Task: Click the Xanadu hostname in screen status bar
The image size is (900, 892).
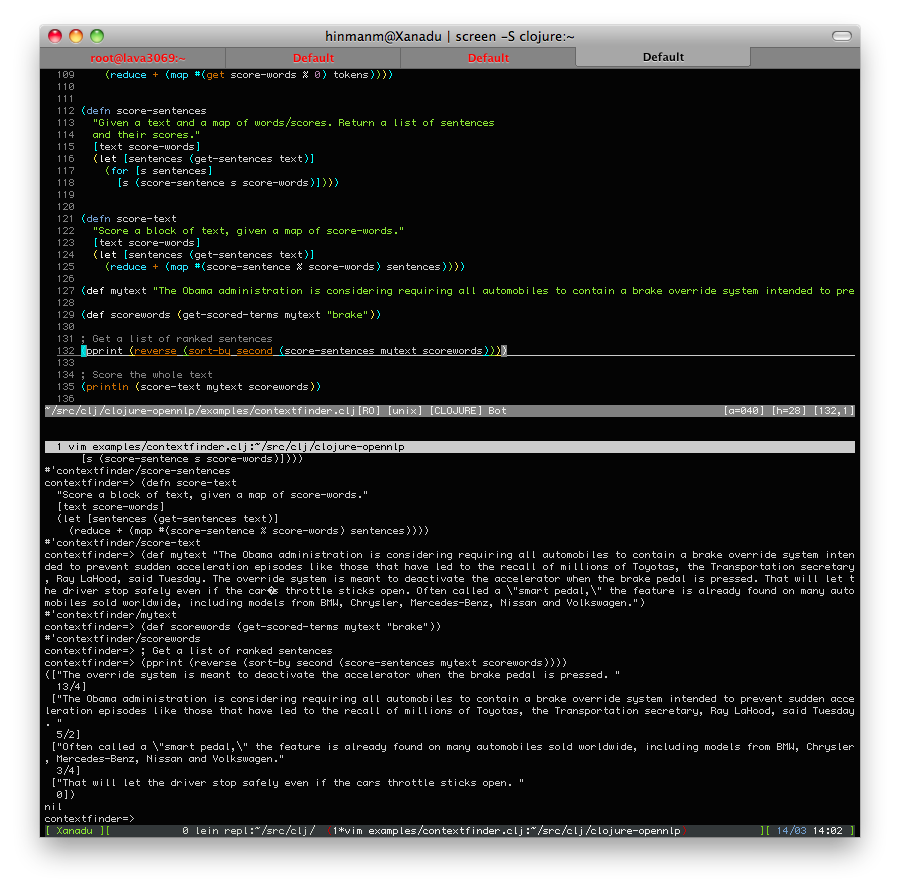Action: pyautogui.click(x=74, y=831)
